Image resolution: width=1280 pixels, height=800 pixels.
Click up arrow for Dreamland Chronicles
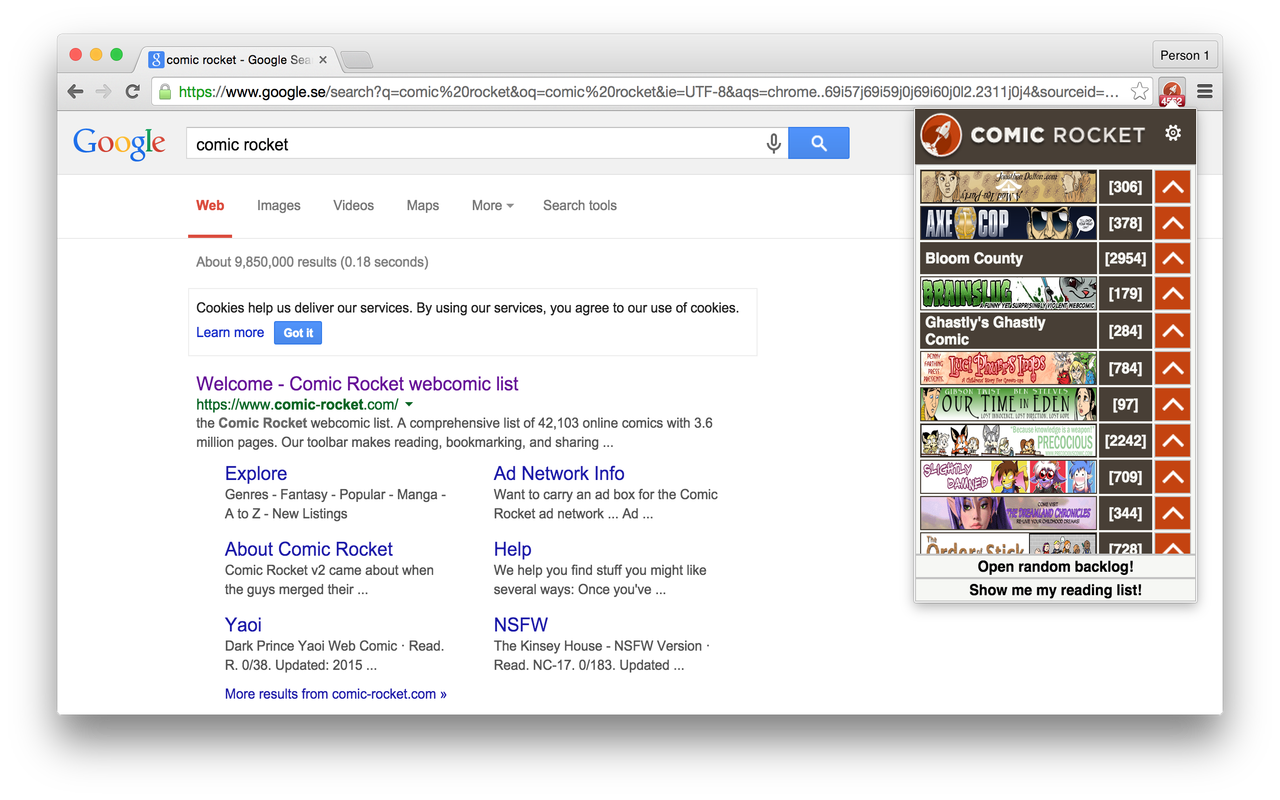pyautogui.click(x=1172, y=513)
